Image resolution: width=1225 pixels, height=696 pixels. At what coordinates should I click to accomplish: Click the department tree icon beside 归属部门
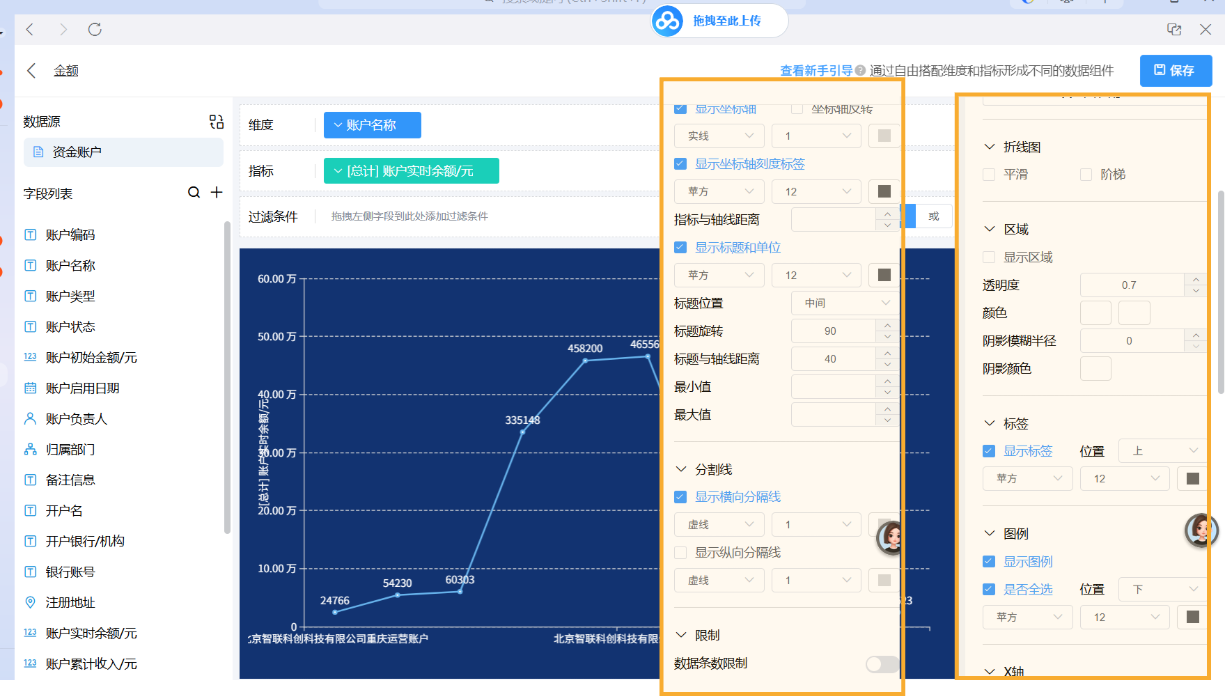30,450
